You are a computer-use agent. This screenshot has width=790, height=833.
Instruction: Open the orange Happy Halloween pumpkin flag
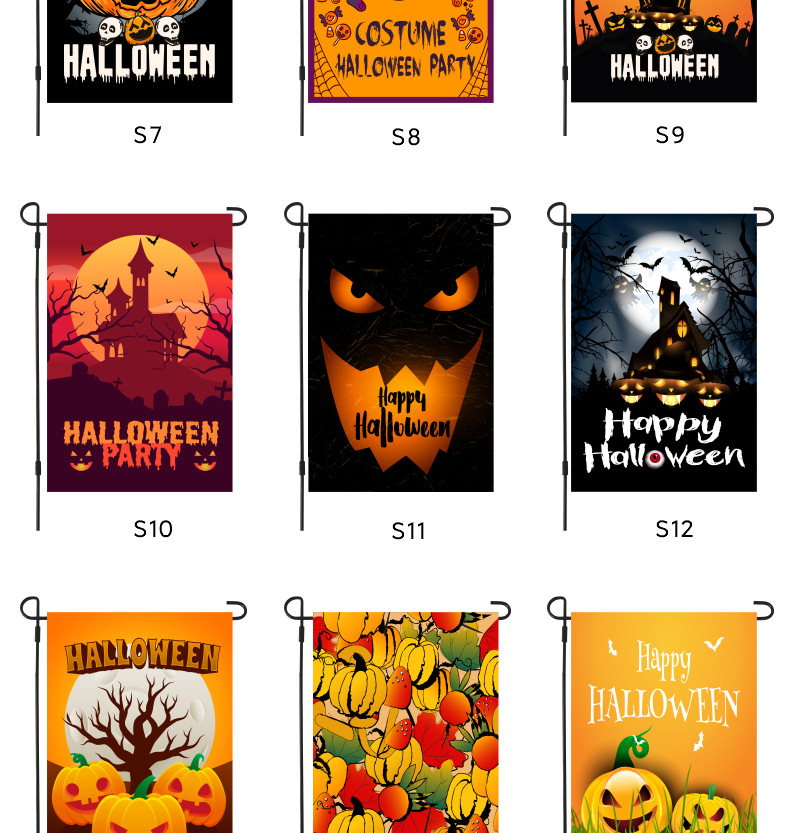pos(664,722)
